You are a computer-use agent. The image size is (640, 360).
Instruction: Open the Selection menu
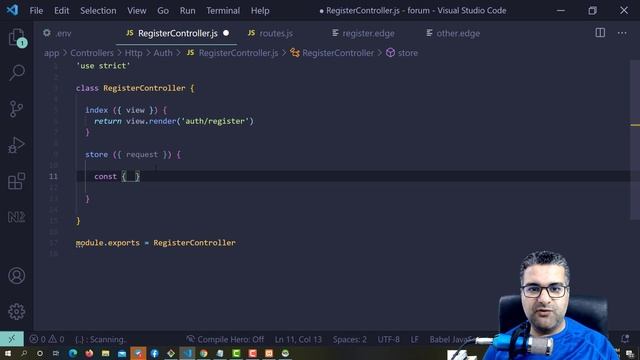point(98,11)
